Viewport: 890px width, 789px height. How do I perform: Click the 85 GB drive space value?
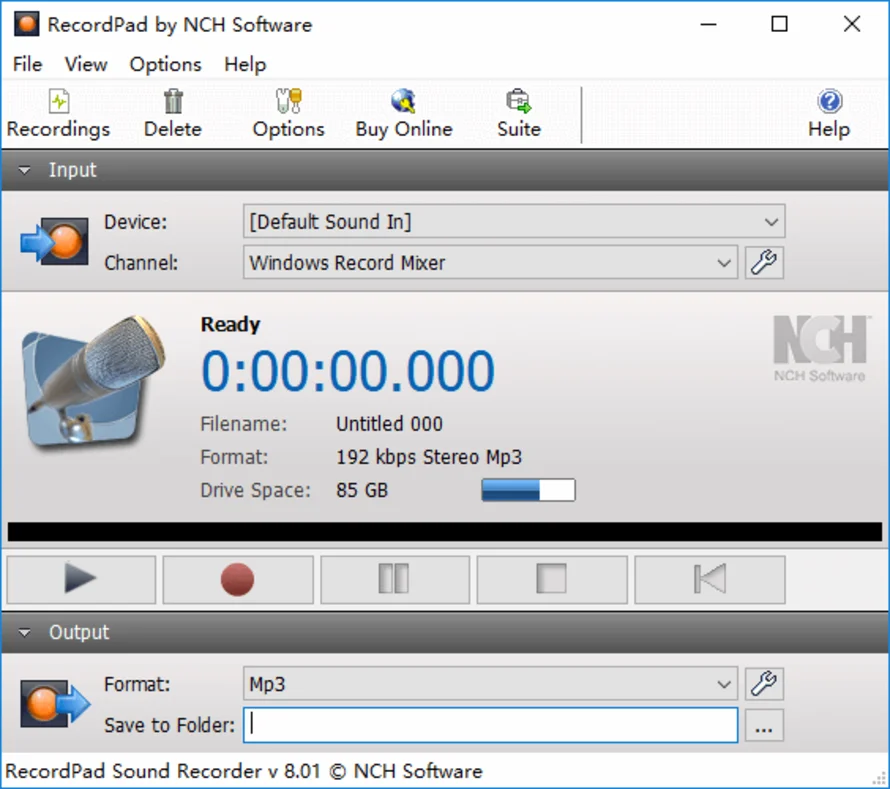362,490
